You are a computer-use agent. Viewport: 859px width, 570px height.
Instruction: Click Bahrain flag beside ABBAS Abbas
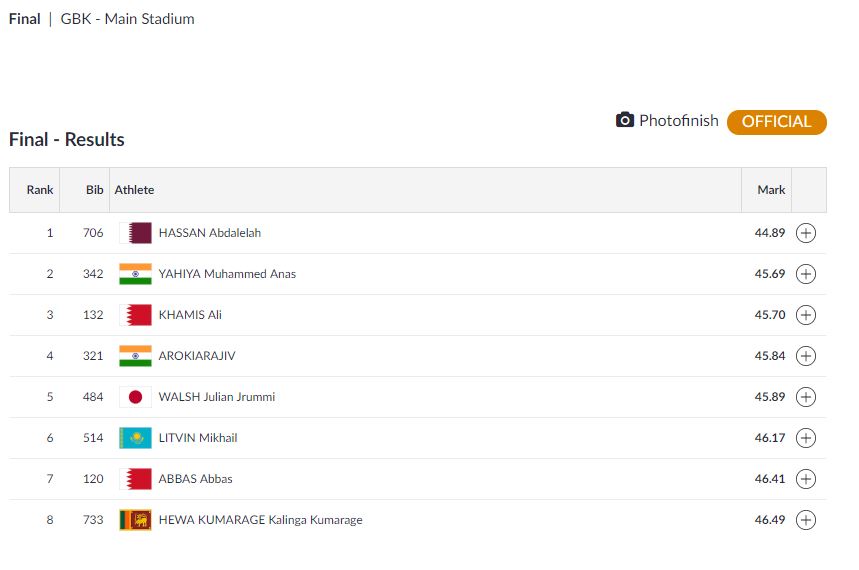pos(135,479)
